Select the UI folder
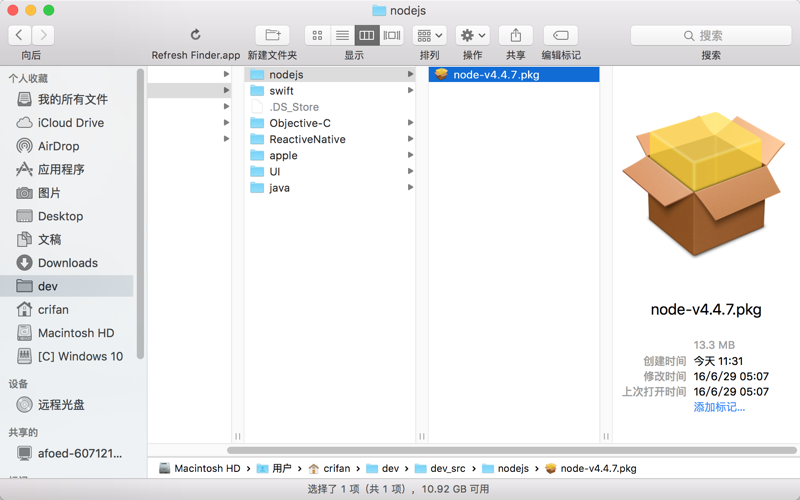Image resolution: width=800 pixels, height=500 pixels. pos(330,171)
